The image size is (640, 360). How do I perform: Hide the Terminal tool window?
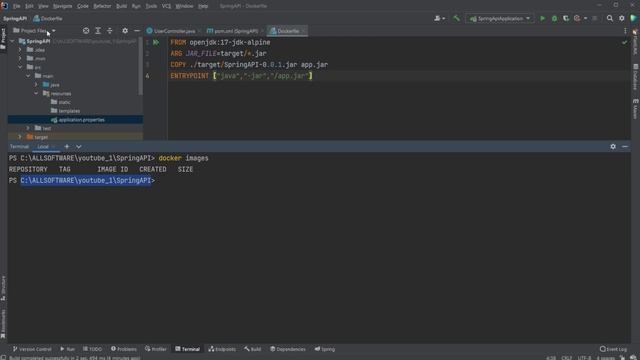pyautogui.click(x=625, y=147)
